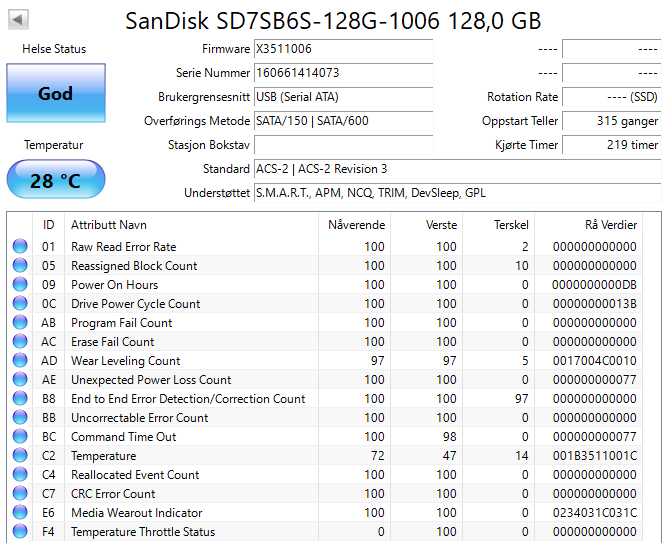Click the status orb beside CRC Error Count
667x543 pixels.
(20, 494)
